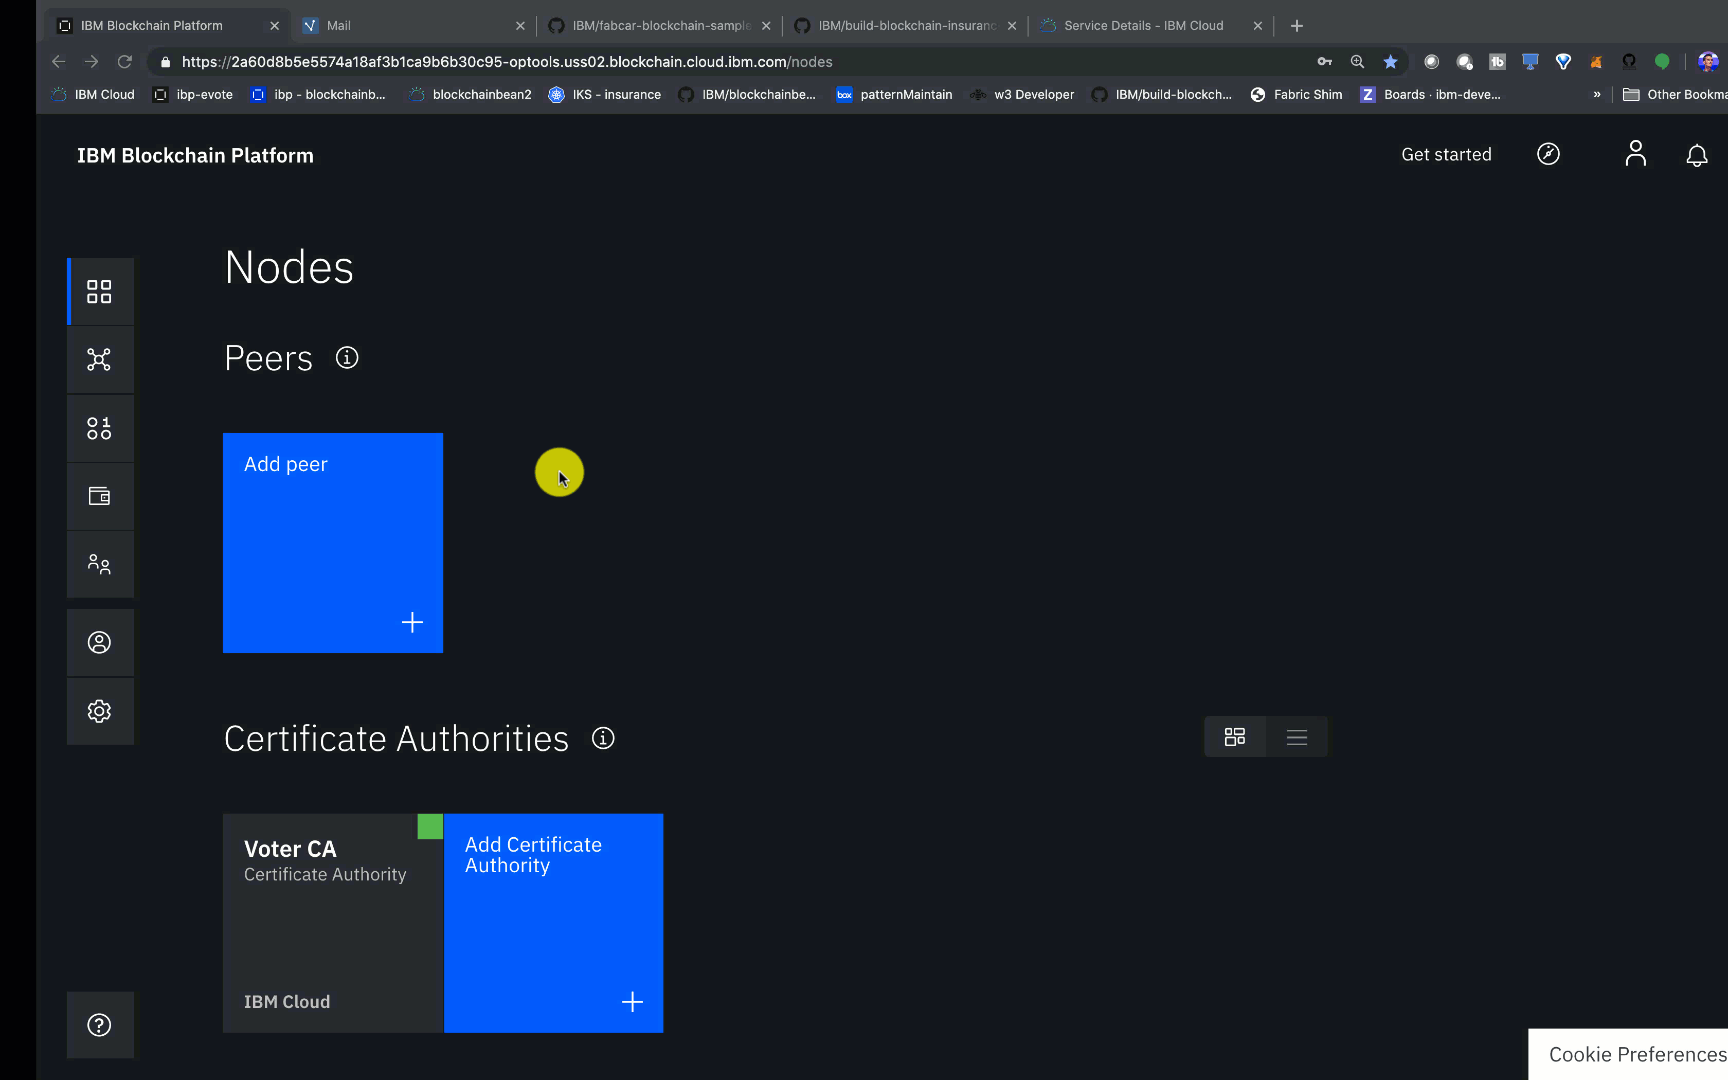Open the Smart contracts icon in sidebar
The width and height of the screenshot is (1728, 1080).
pyautogui.click(x=99, y=428)
